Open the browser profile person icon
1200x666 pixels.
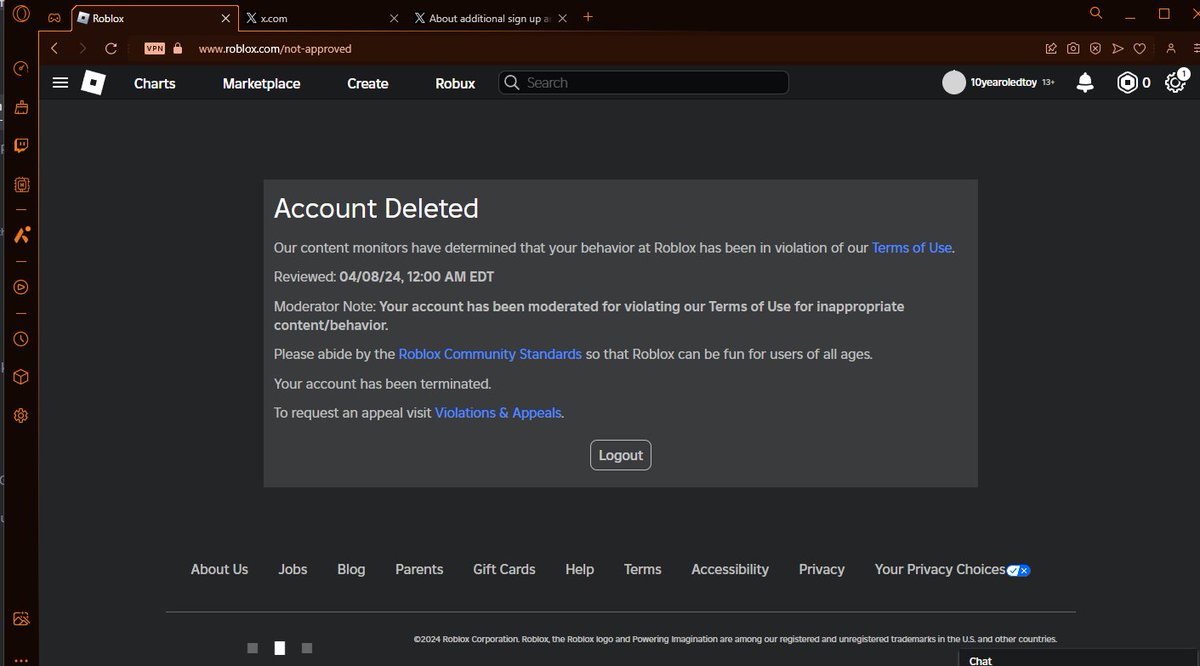click(x=1171, y=48)
